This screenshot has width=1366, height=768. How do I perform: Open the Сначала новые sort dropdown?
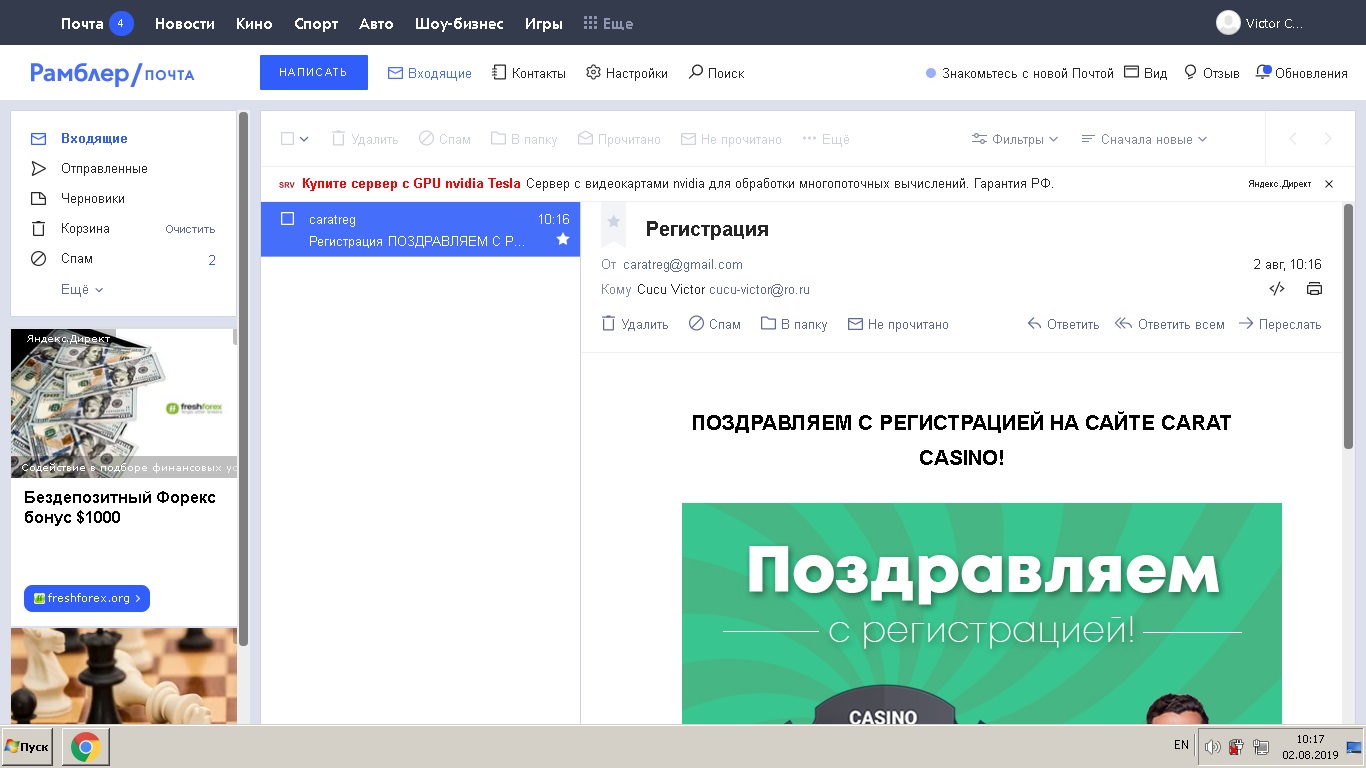pos(1144,139)
